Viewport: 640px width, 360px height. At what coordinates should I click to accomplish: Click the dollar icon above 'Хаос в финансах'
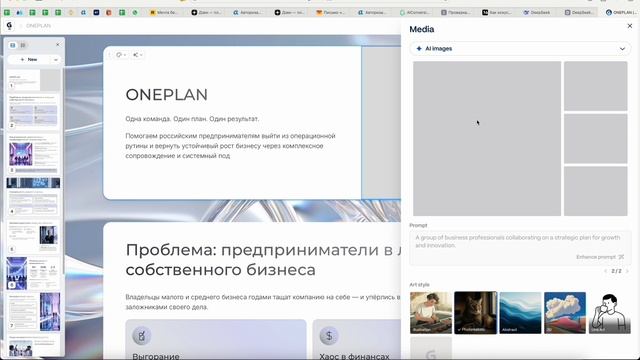[x=329, y=336]
